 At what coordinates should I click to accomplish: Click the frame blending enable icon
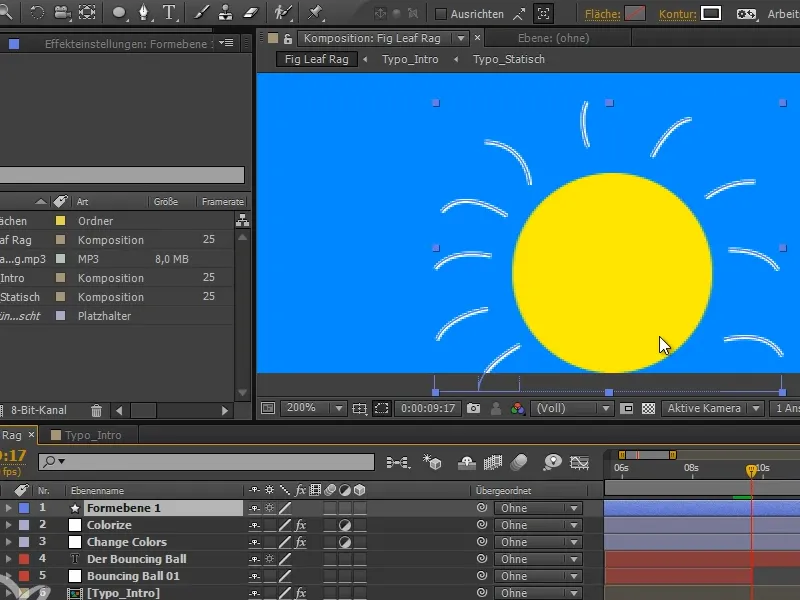coord(493,462)
